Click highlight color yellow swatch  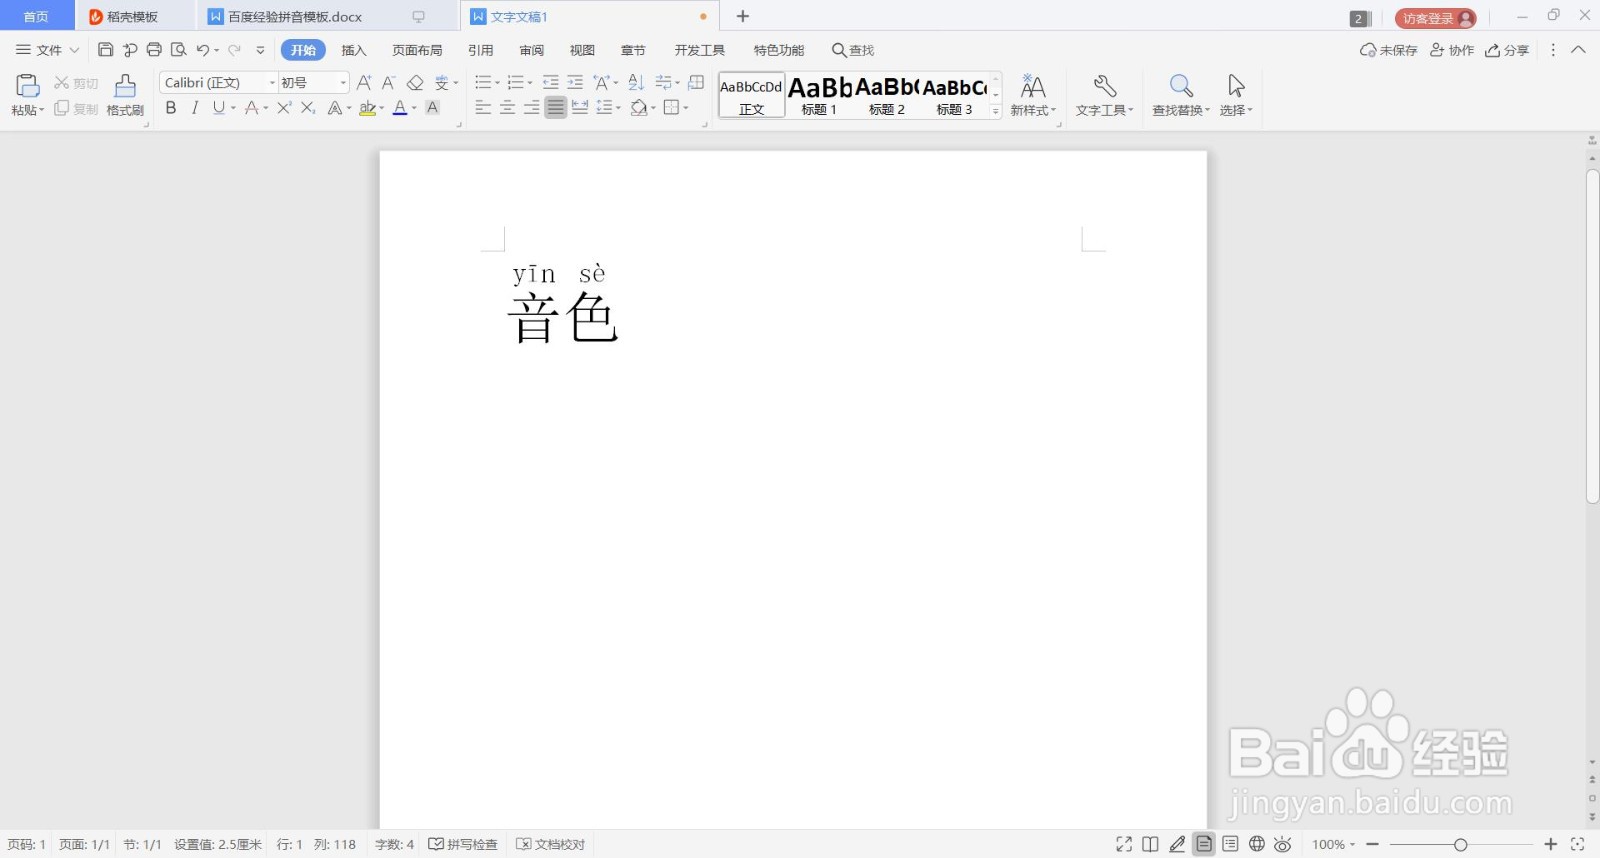[x=367, y=108]
